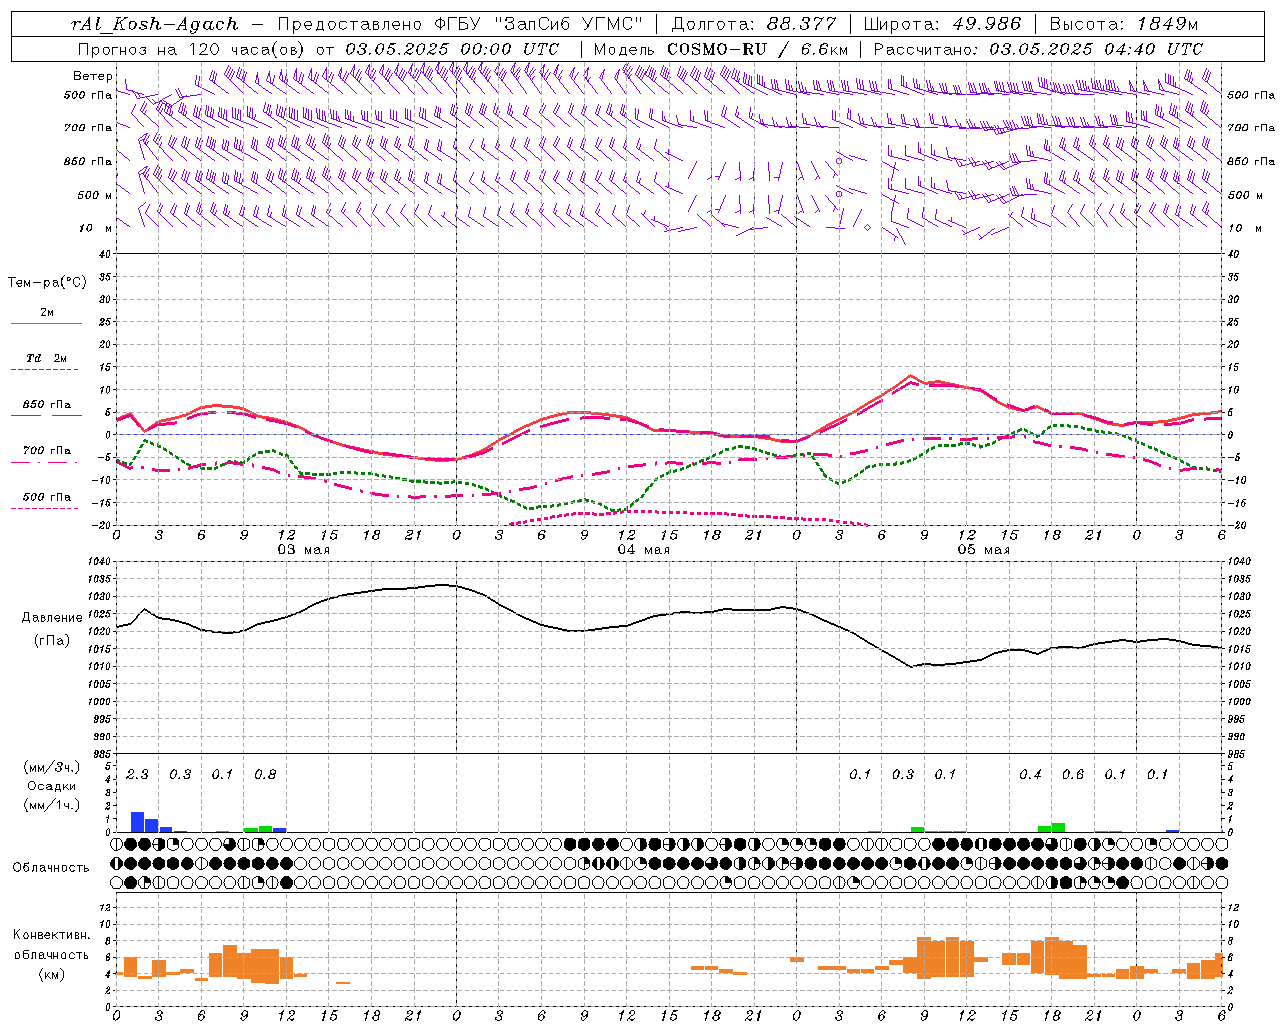Click the dash-dot line sample under 700 гПа legend
The width and height of the screenshot is (1280, 1024).
(x=46, y=463)
